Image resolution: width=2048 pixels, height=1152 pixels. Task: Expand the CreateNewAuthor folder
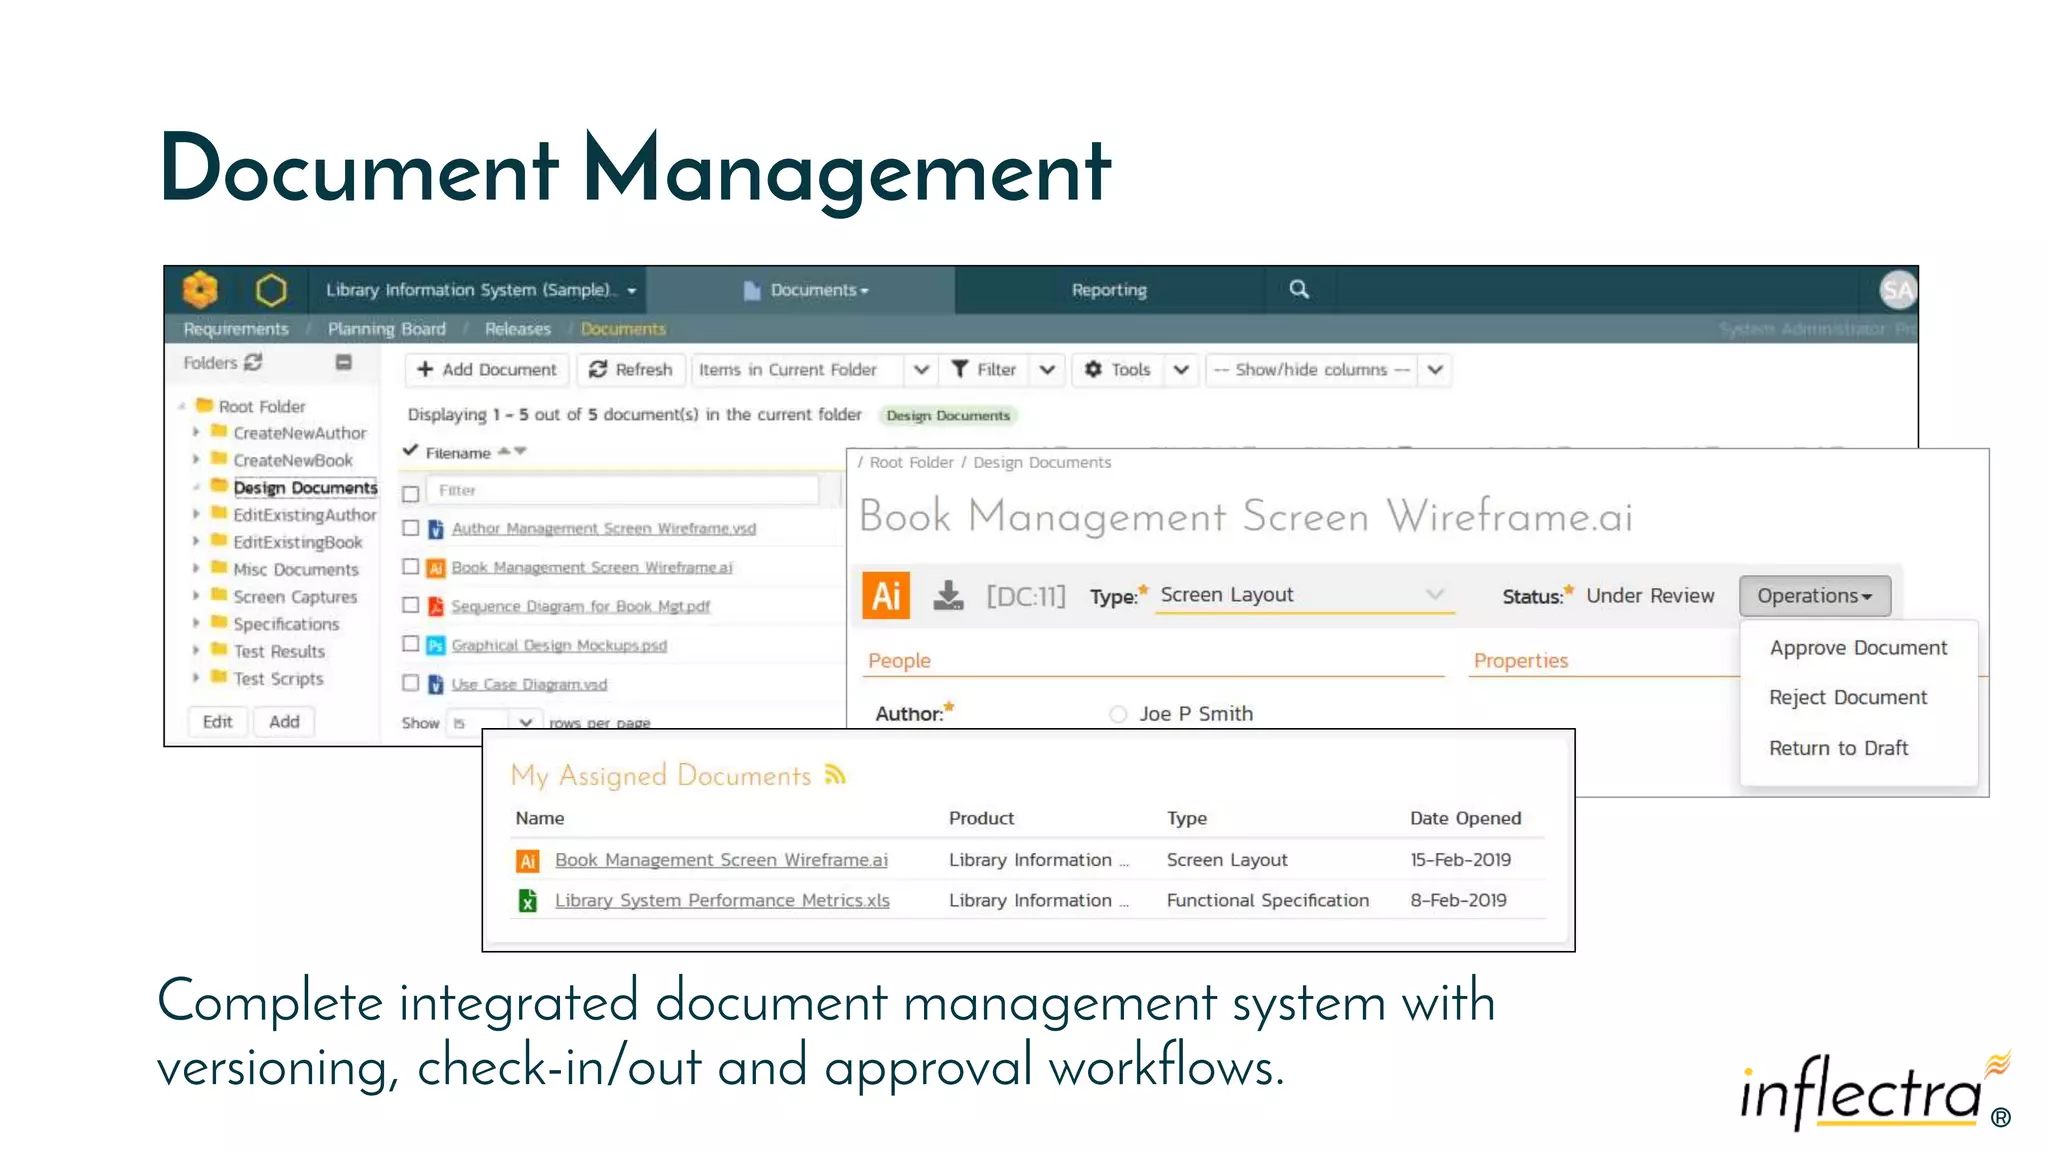pos(196,432)
